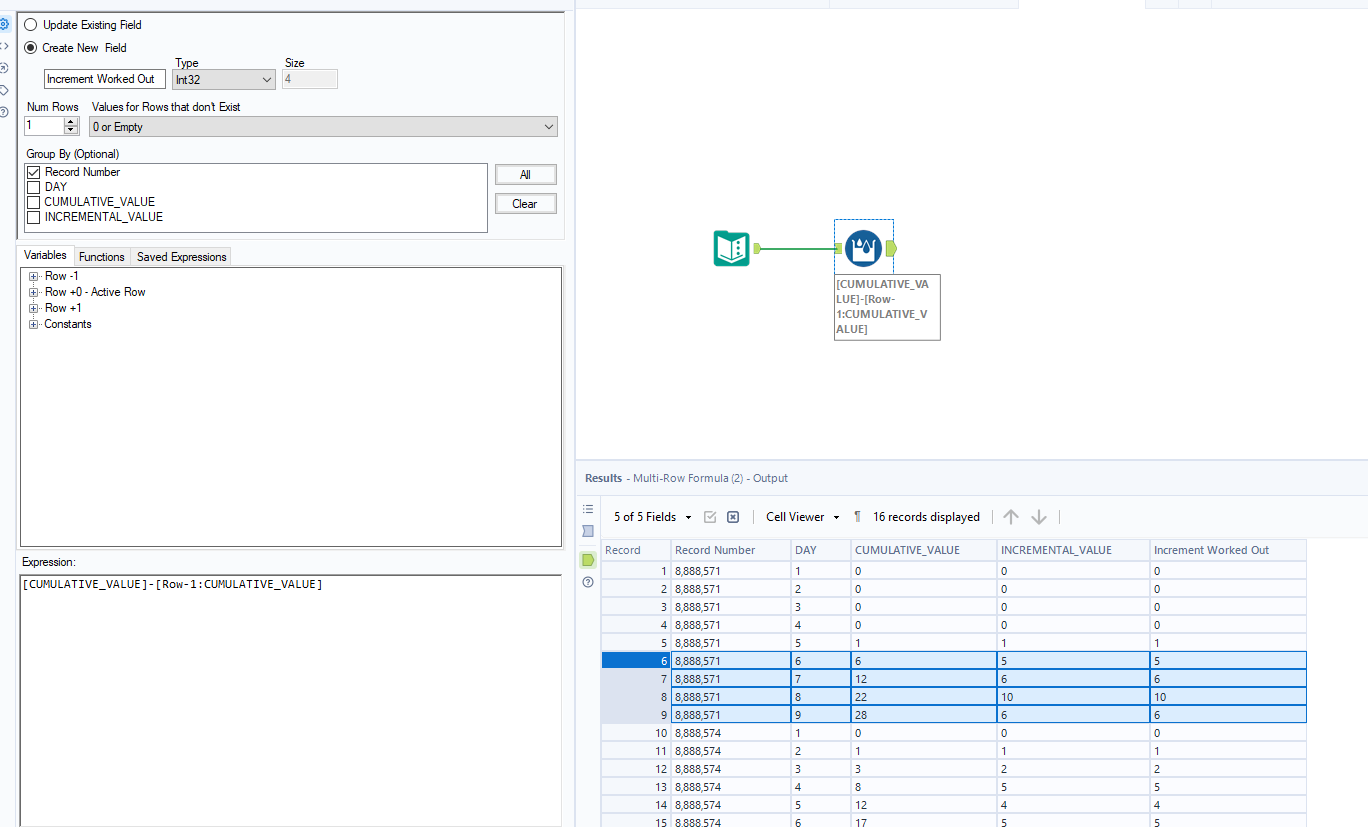Uncheck the Record Number group-by checkbox
Image resolution: width=1368 pixels, height=827 pixels.
tap(33, 171)
